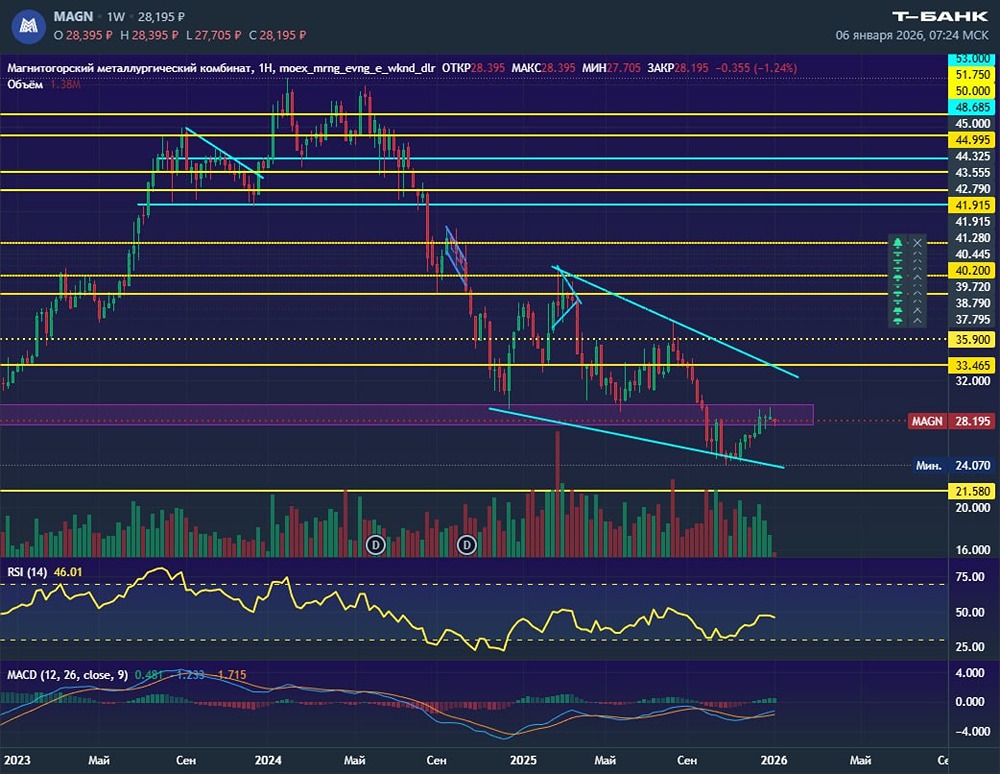The height and width of the screenshot is (774, 1000).
Task: Select the 50.000 yellow price label
Action: click(973, 91)
